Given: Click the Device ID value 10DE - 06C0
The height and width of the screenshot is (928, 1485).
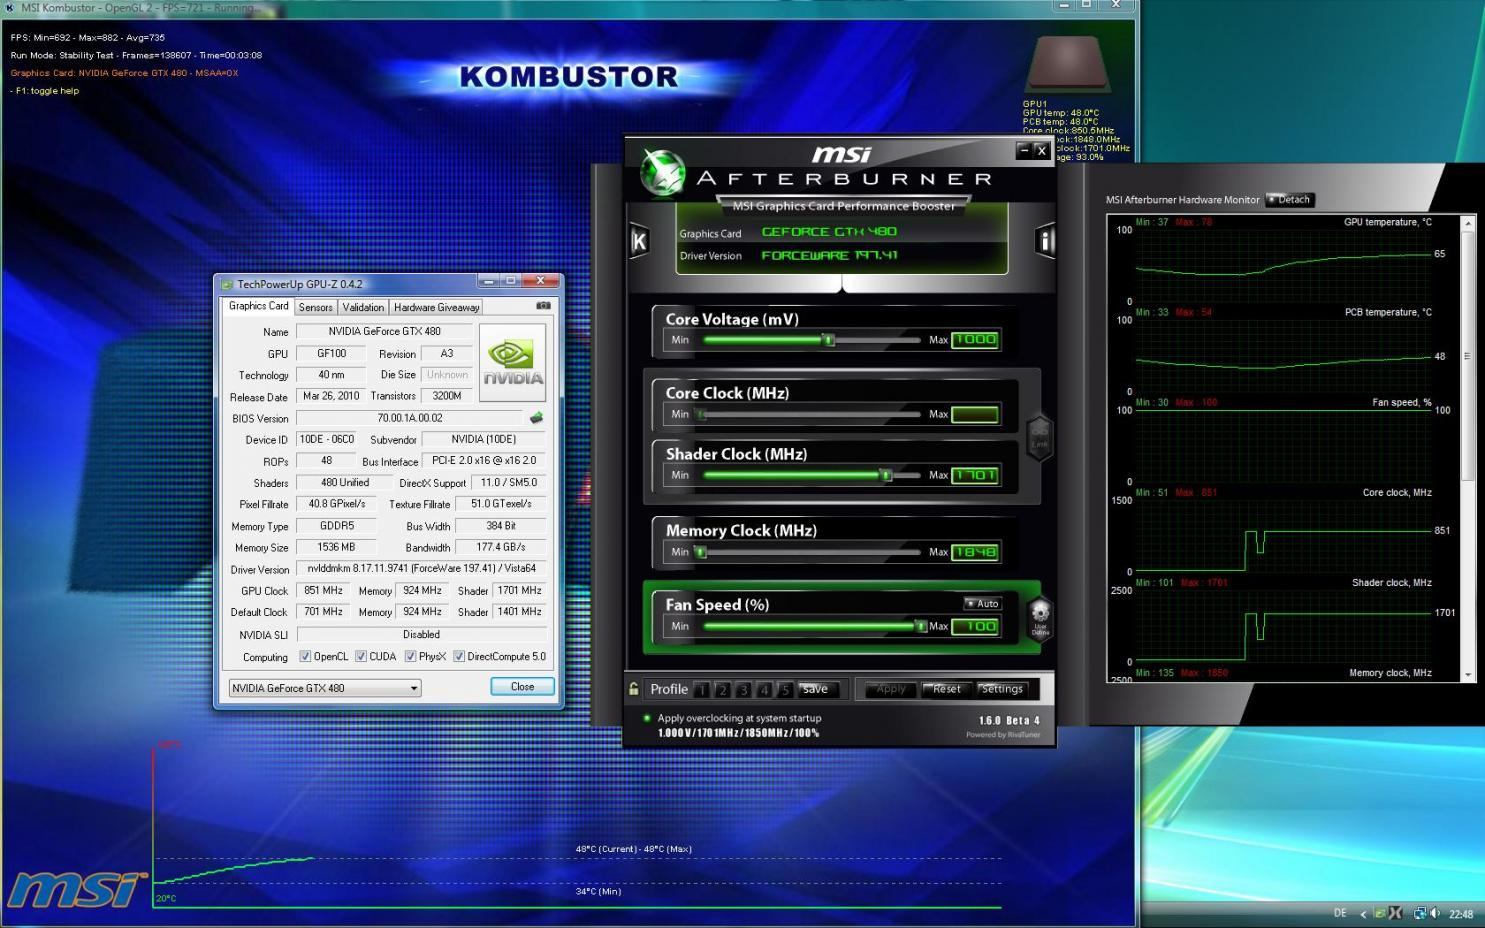Looking at the screenshot, I should pyautogui.click(x=326, y=439).
